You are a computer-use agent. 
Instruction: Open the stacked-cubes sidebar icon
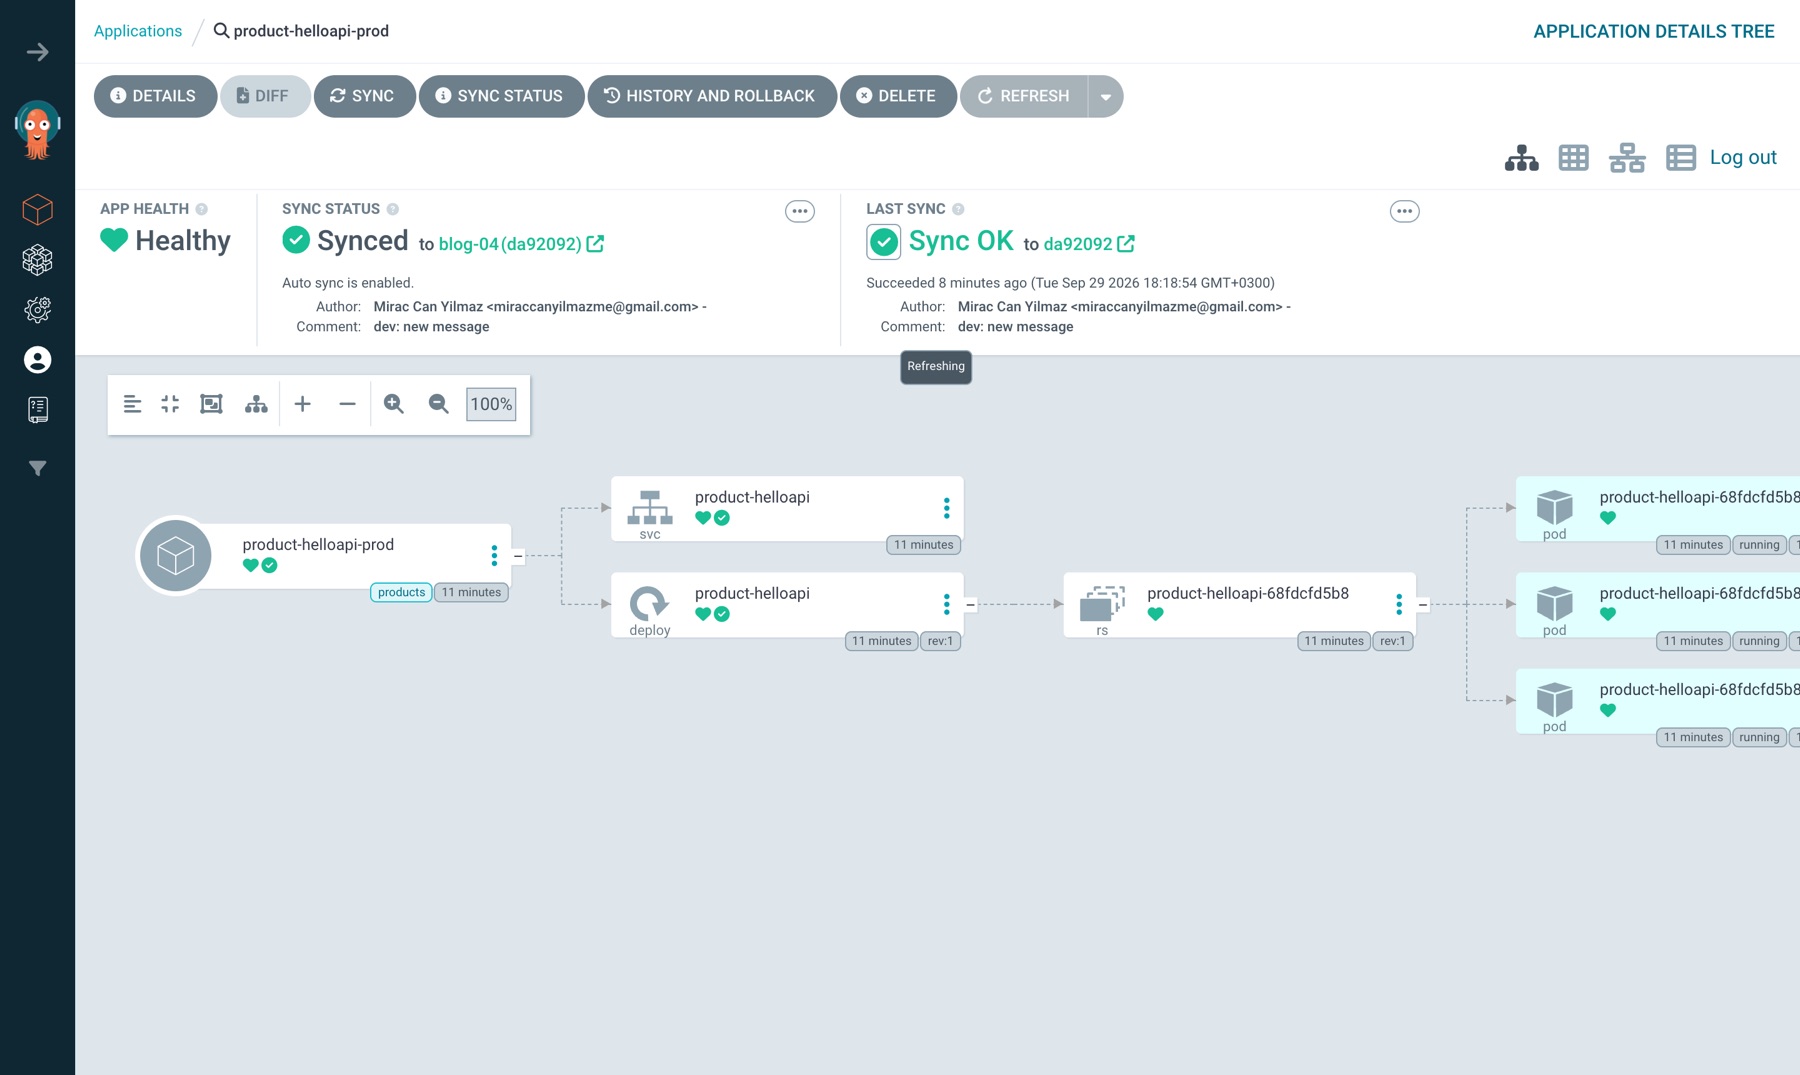tap(38, 260)
